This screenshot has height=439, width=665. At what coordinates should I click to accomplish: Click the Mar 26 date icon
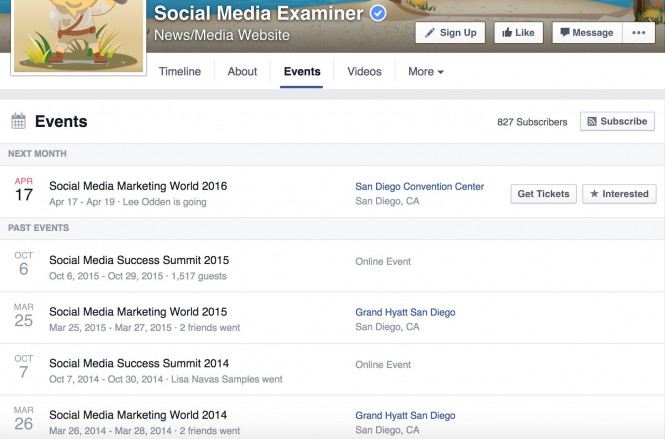click(23, 420)
